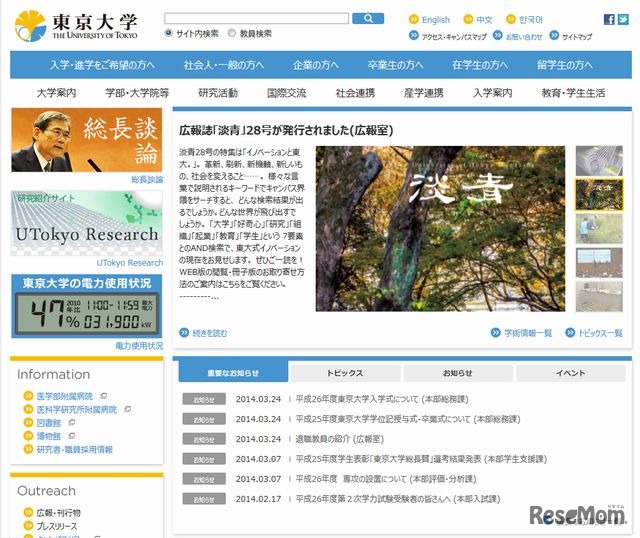
Task: Select the first building slideshow thumbnail
Action: pyautogui.click(x=599, y=161)
